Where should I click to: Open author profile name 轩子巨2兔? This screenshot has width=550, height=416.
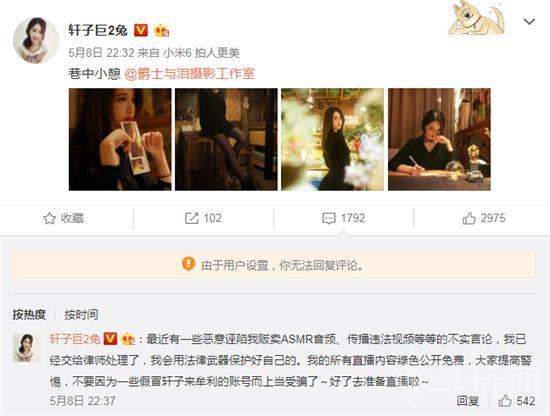[98, 31]
